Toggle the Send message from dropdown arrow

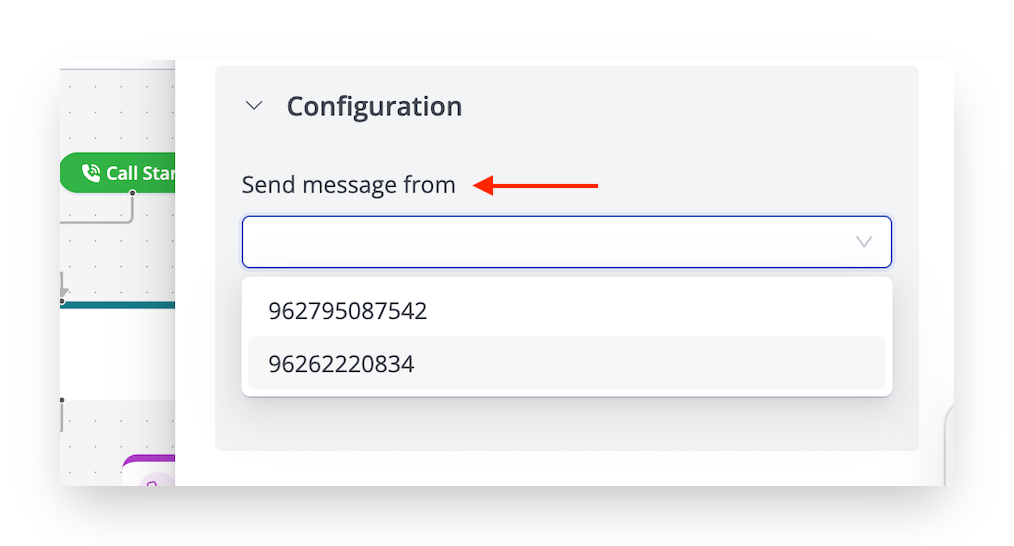864,242
